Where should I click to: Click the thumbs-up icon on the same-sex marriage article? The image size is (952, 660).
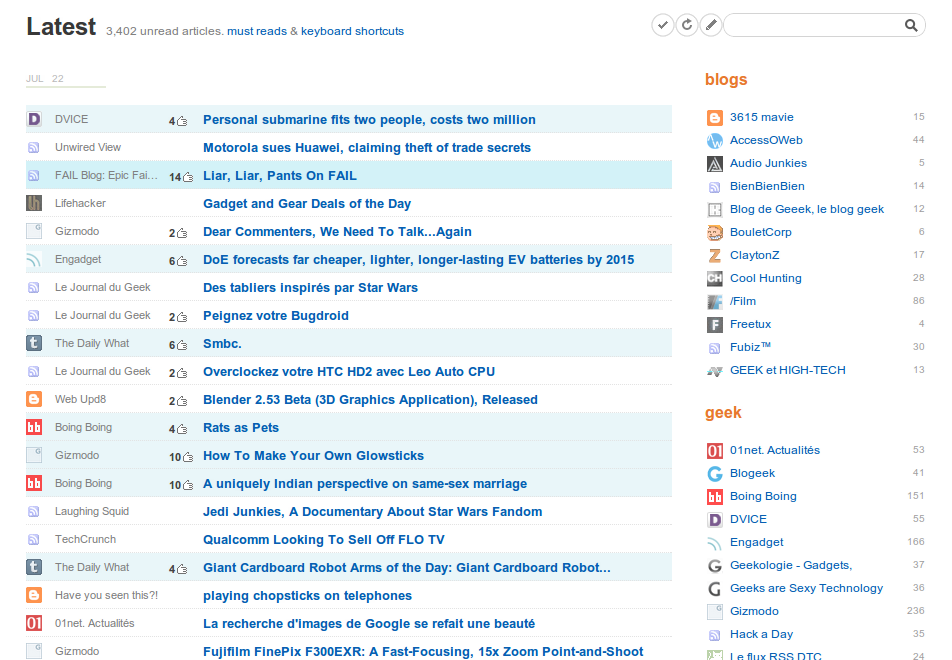tap(188, 485)
